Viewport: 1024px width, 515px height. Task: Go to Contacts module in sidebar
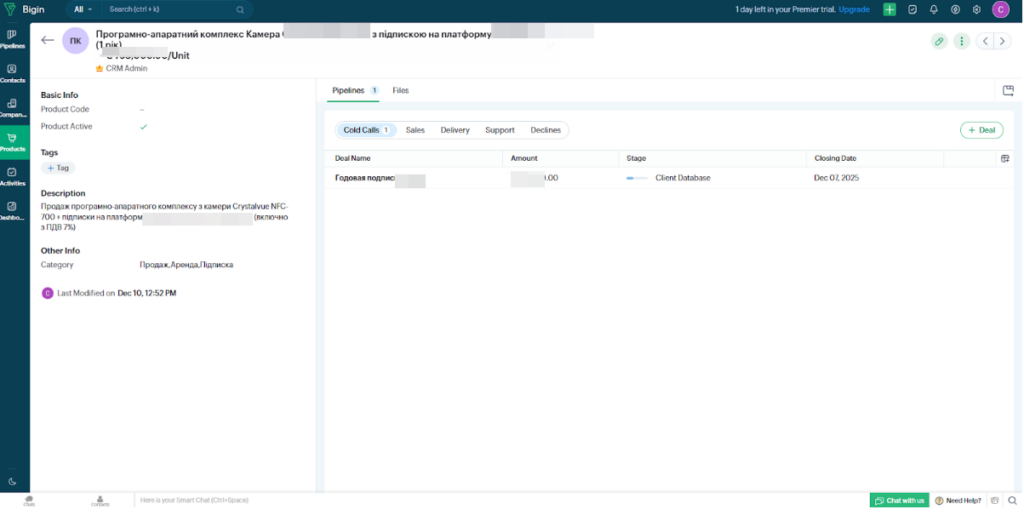[12, 73]
